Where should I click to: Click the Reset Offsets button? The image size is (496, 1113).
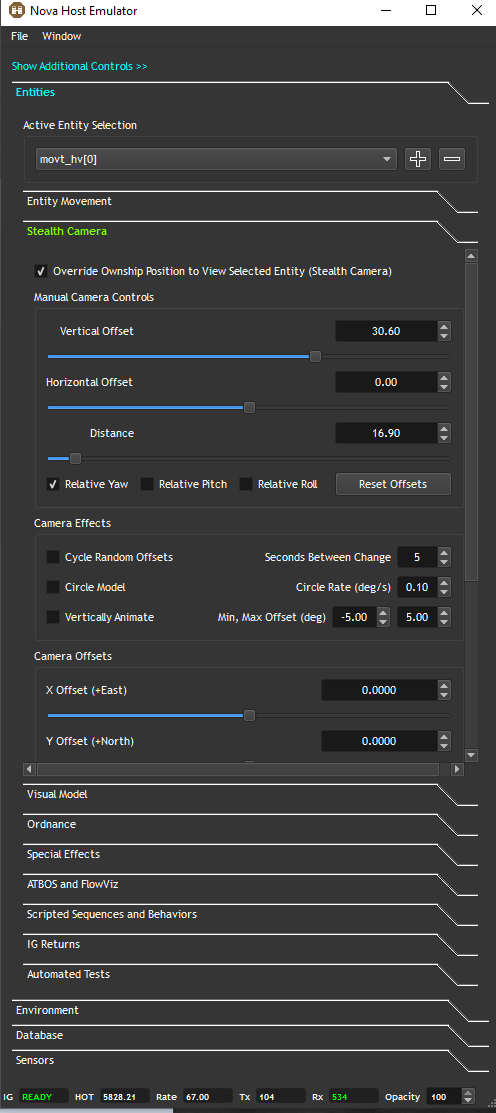[393, 484]
